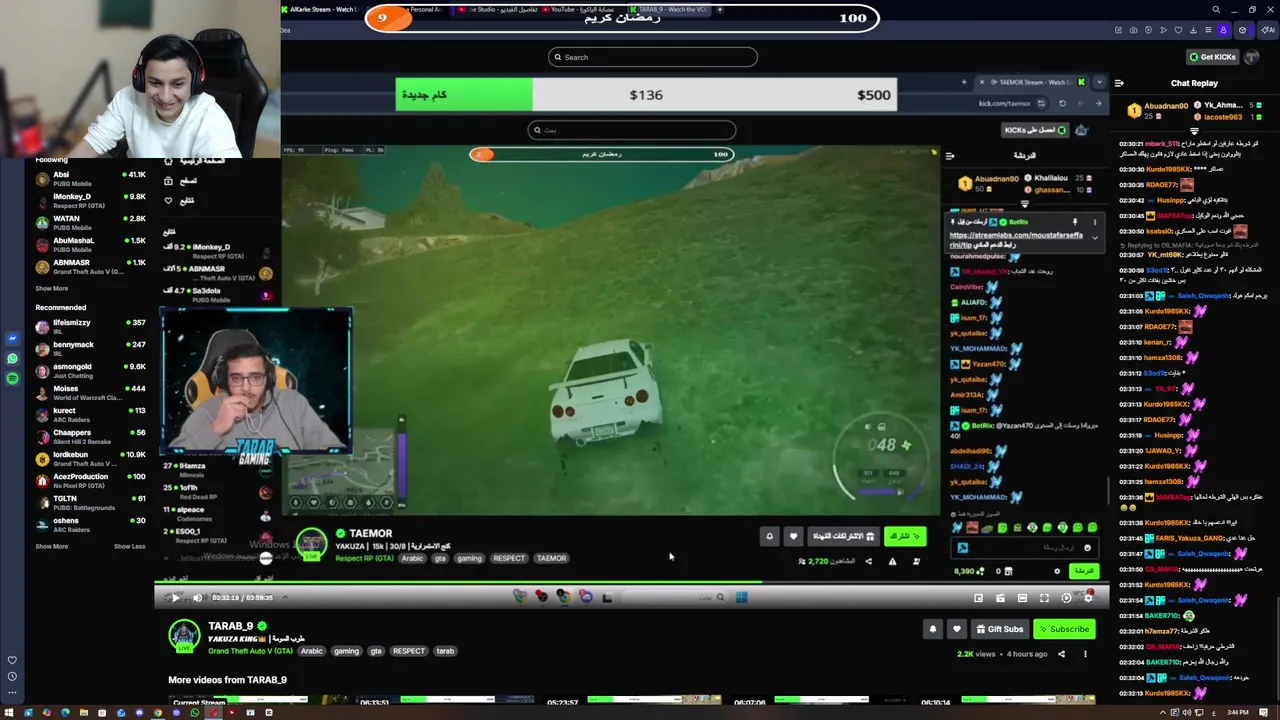Open asmongold in Recommended channels
This screenshot has height=720, width=1280.
90,371
